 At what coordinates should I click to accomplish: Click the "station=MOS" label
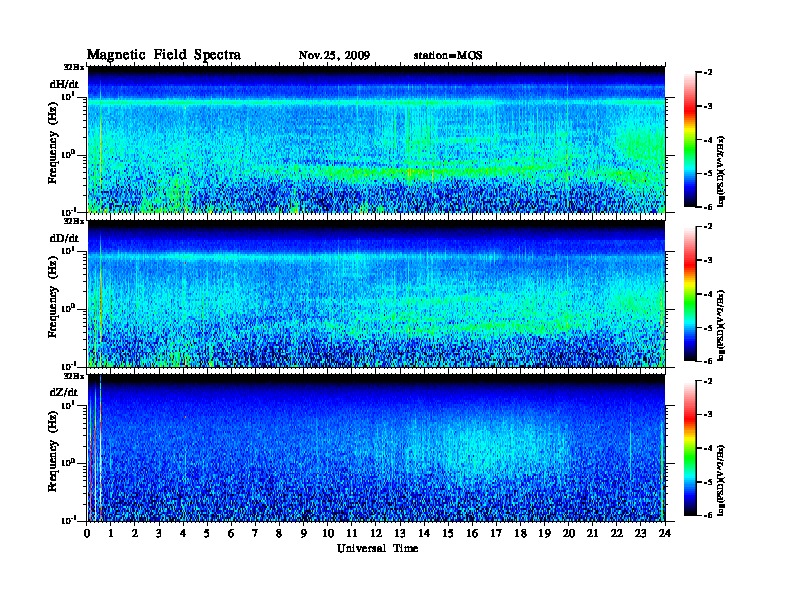(448, 56)
